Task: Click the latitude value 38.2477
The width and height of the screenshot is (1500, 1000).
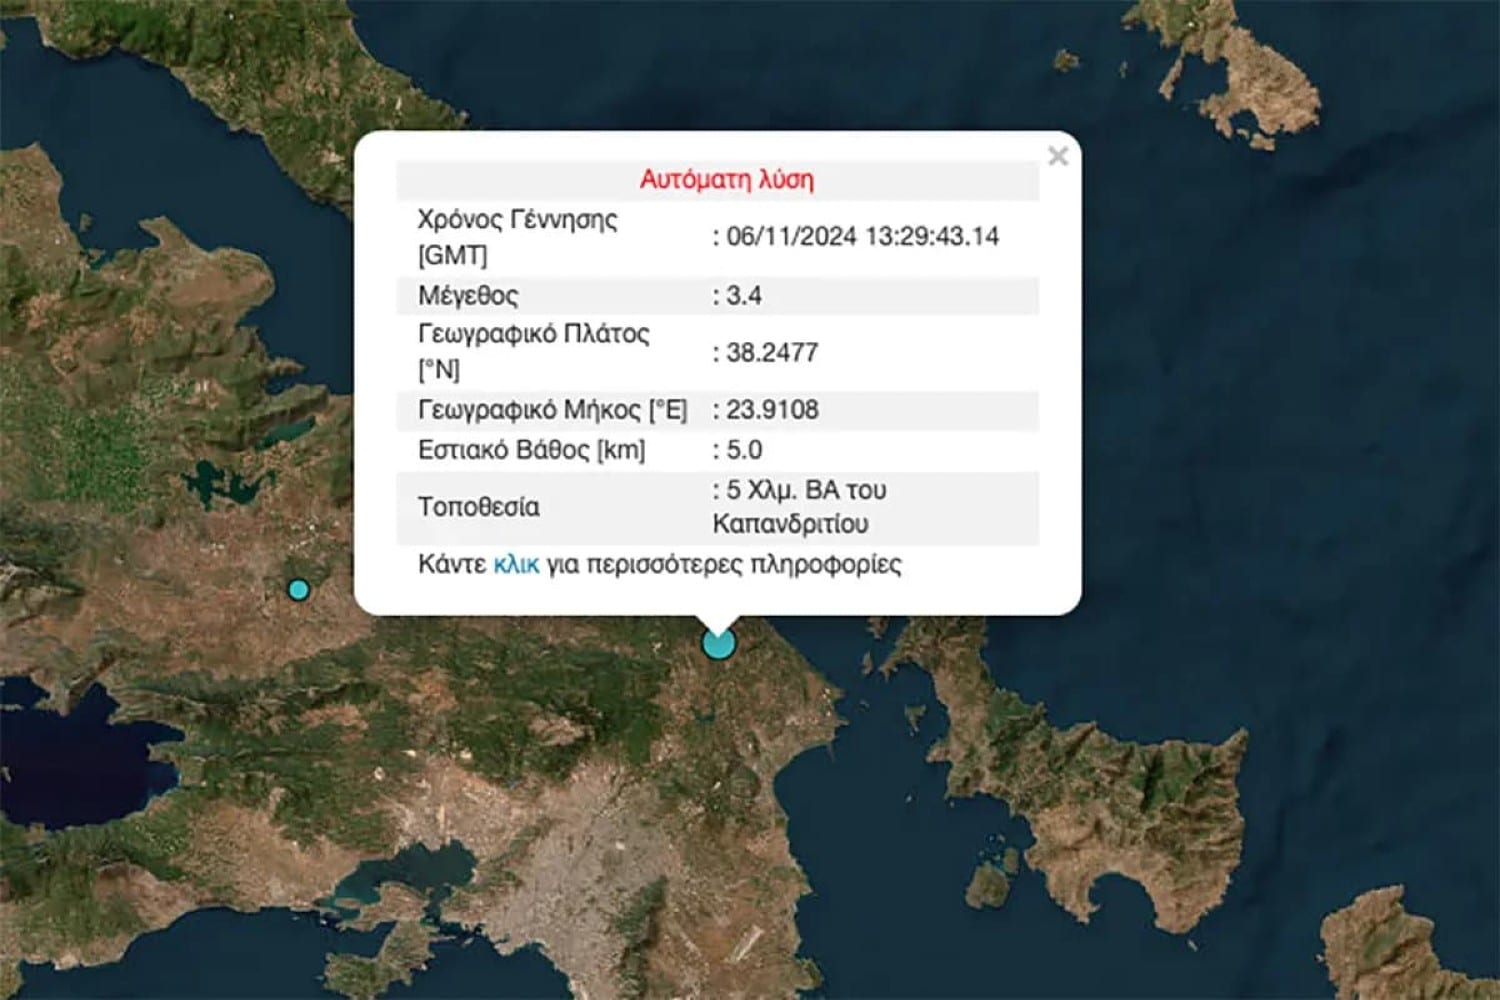Action: 771,353
